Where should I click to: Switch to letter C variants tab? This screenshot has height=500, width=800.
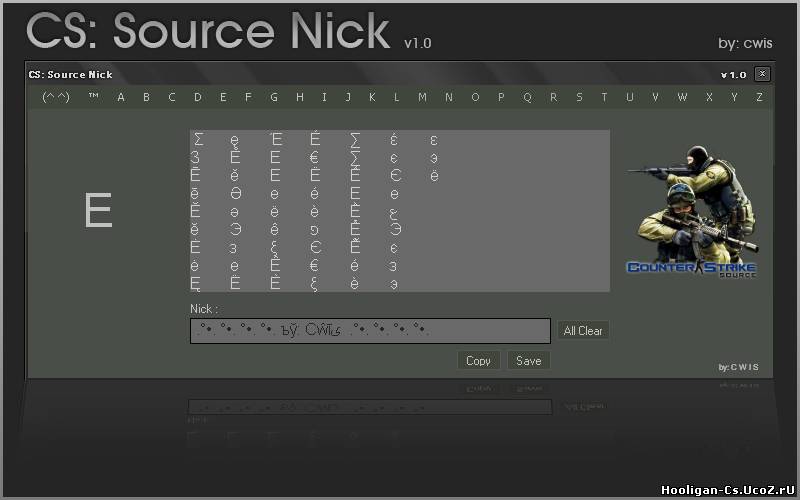tap(172, 97)
